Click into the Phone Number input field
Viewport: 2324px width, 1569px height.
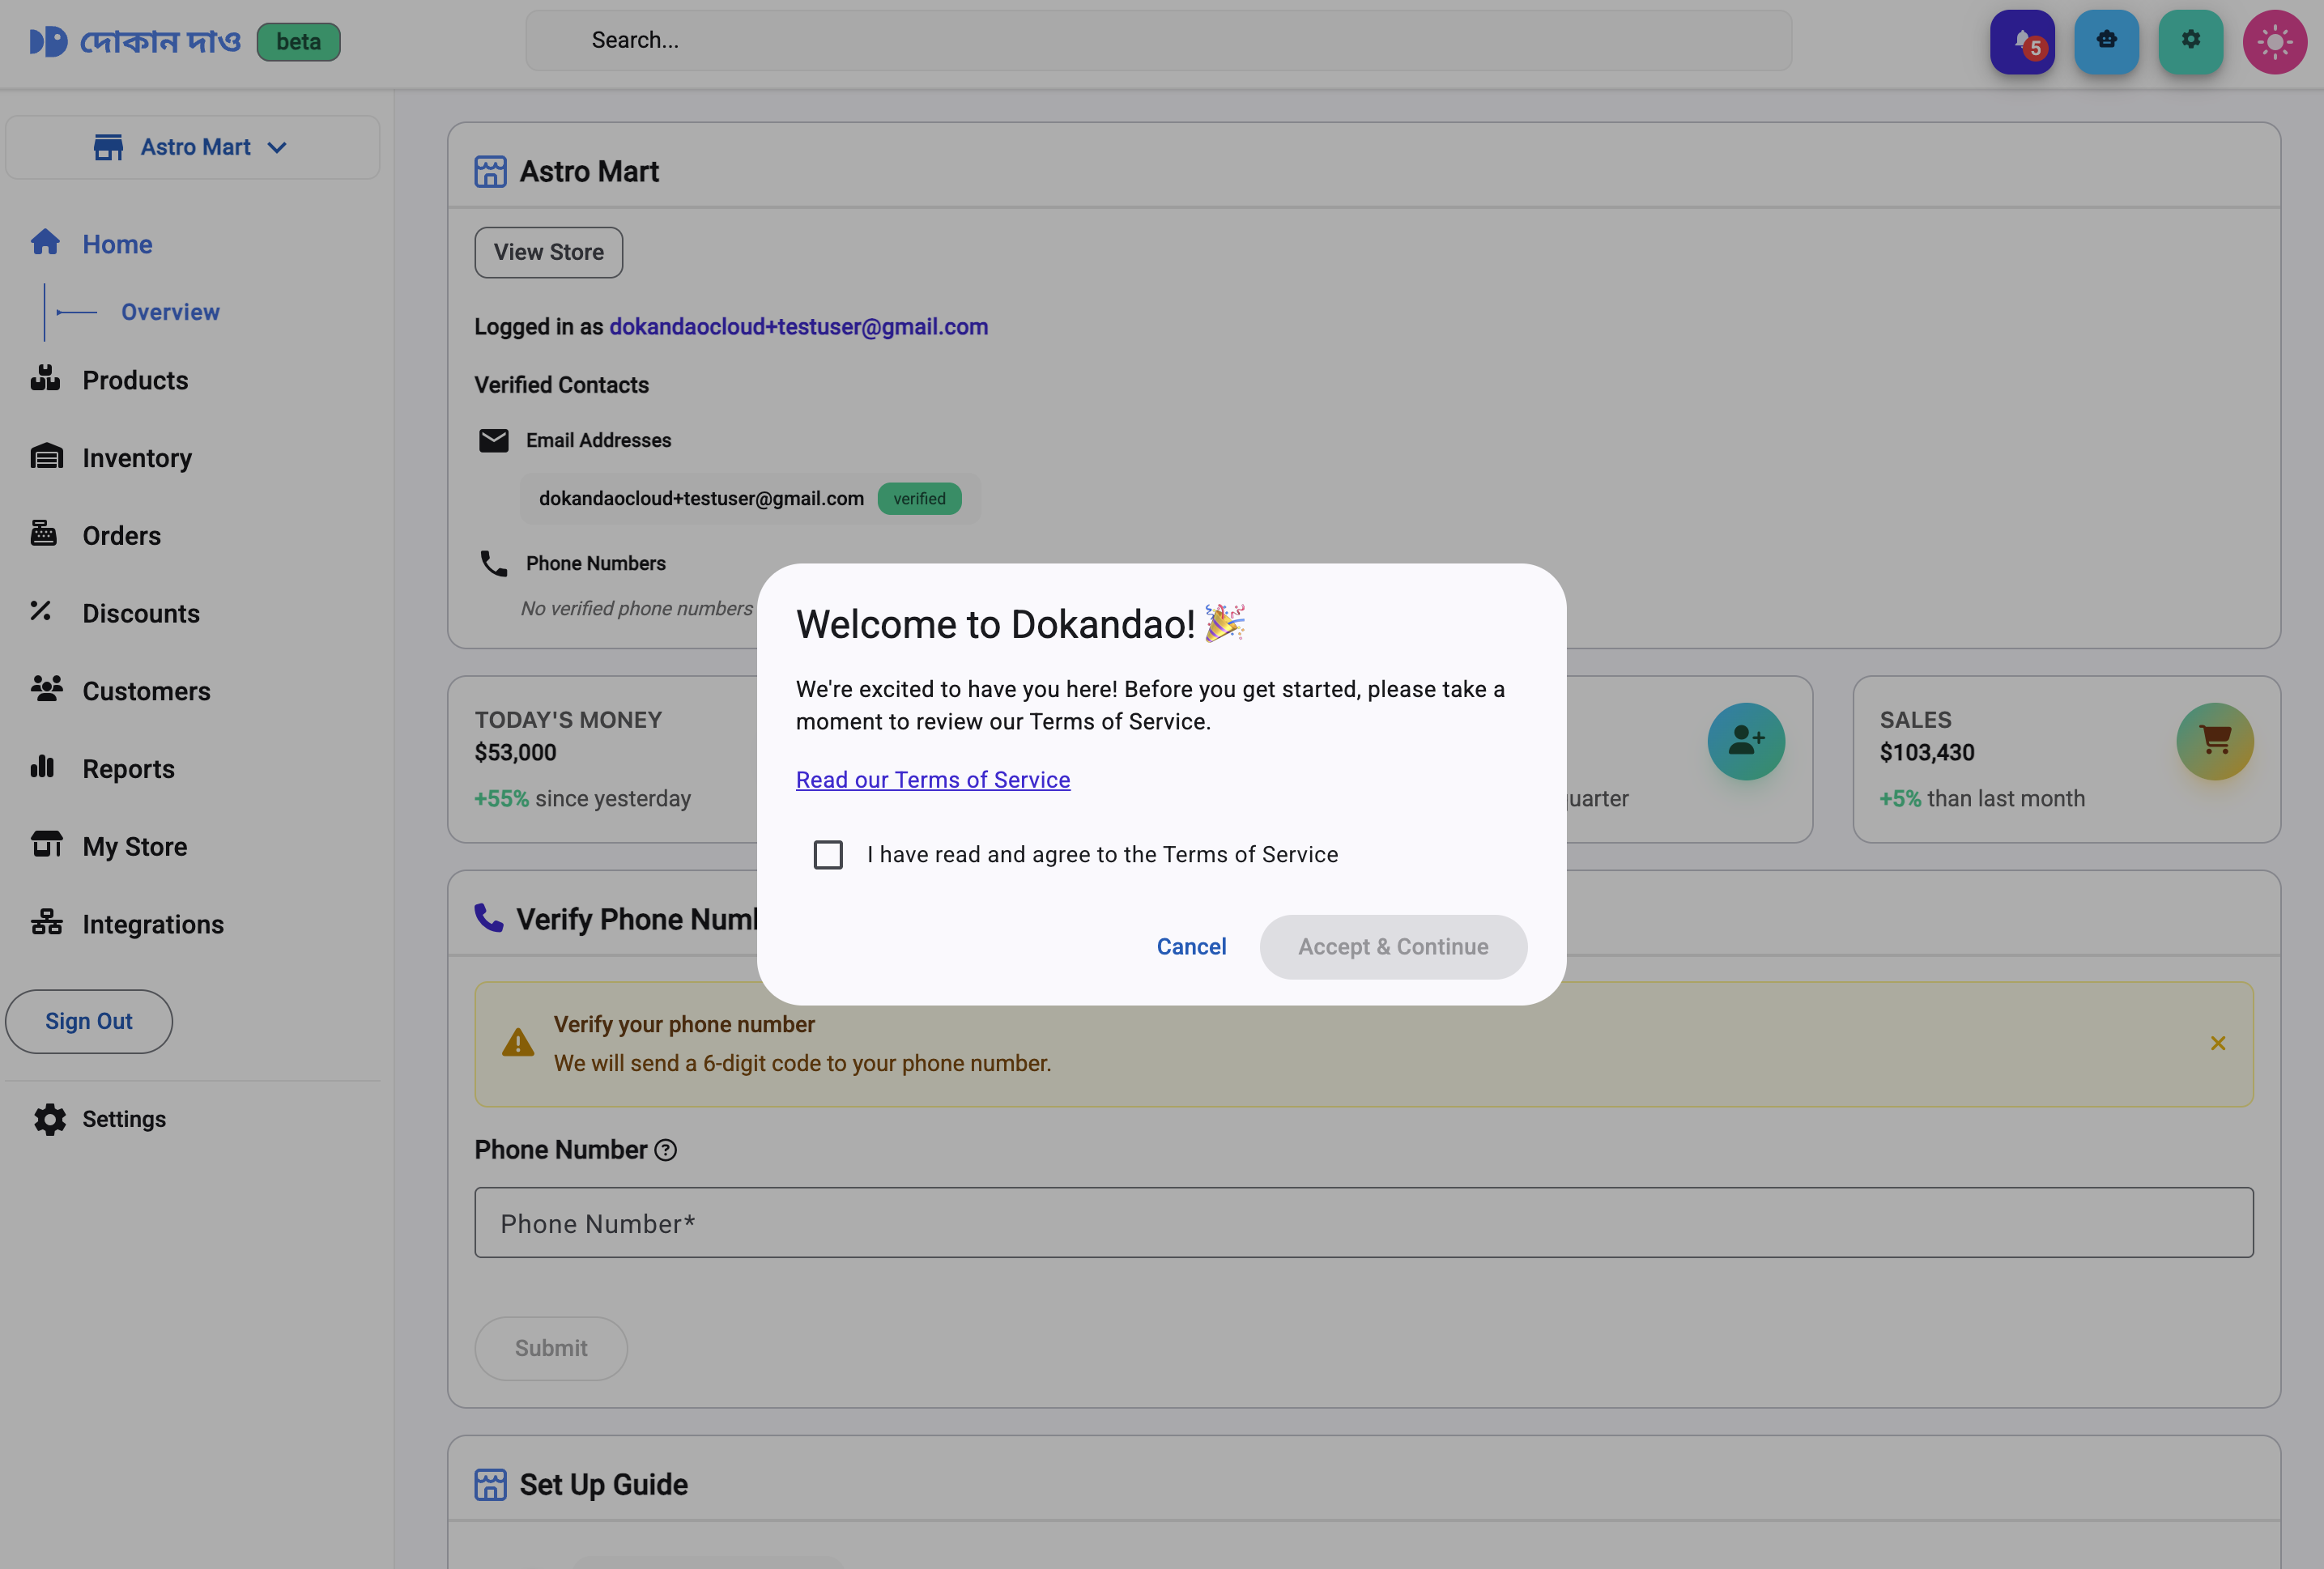coord(1363,1223)
